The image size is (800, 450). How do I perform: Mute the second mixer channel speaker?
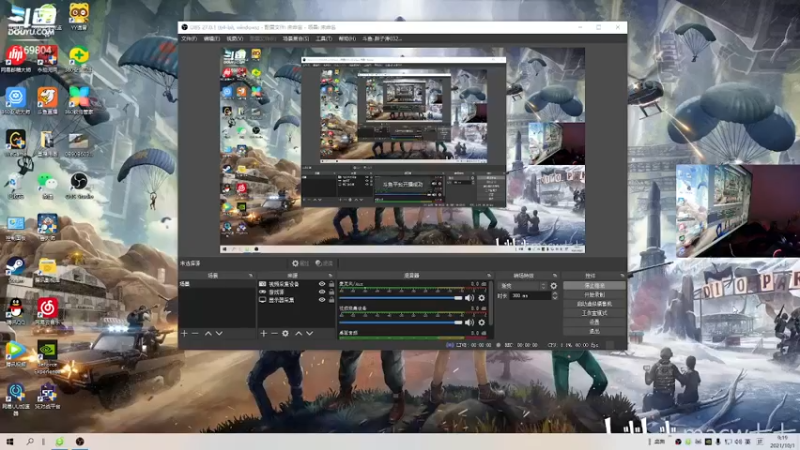point(469,322)
